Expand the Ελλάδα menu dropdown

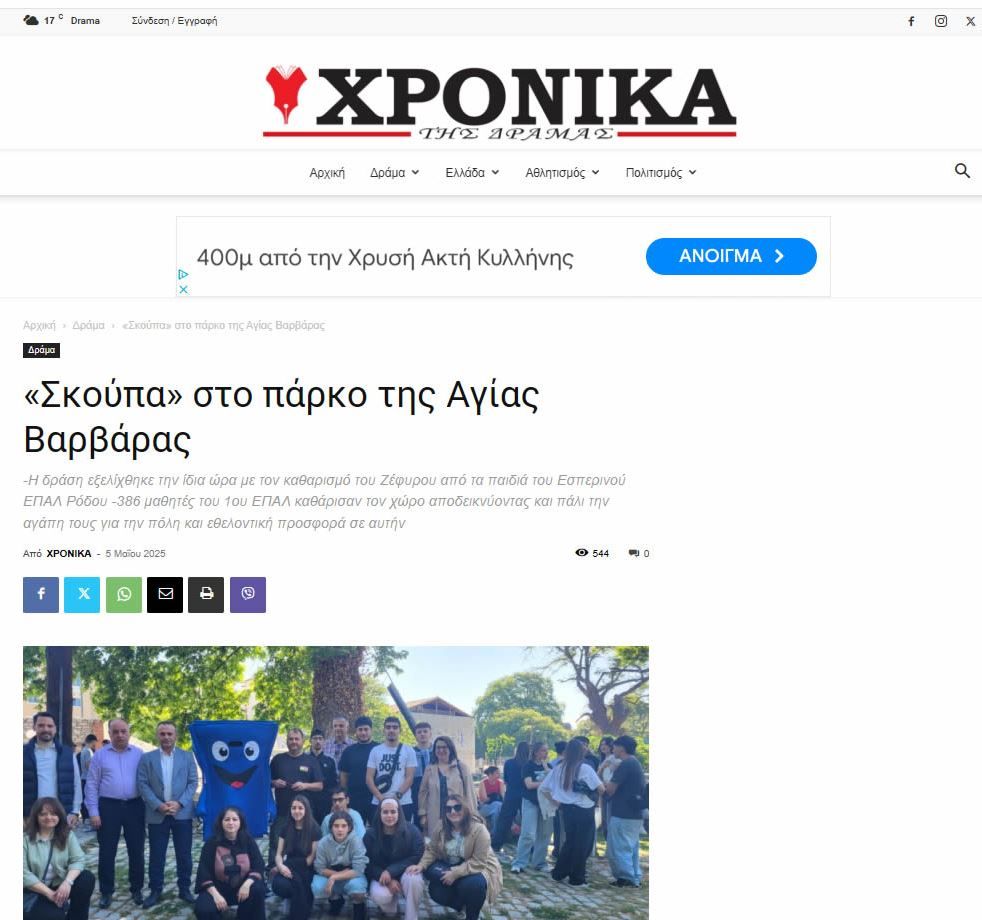click(x=472, y=172)
